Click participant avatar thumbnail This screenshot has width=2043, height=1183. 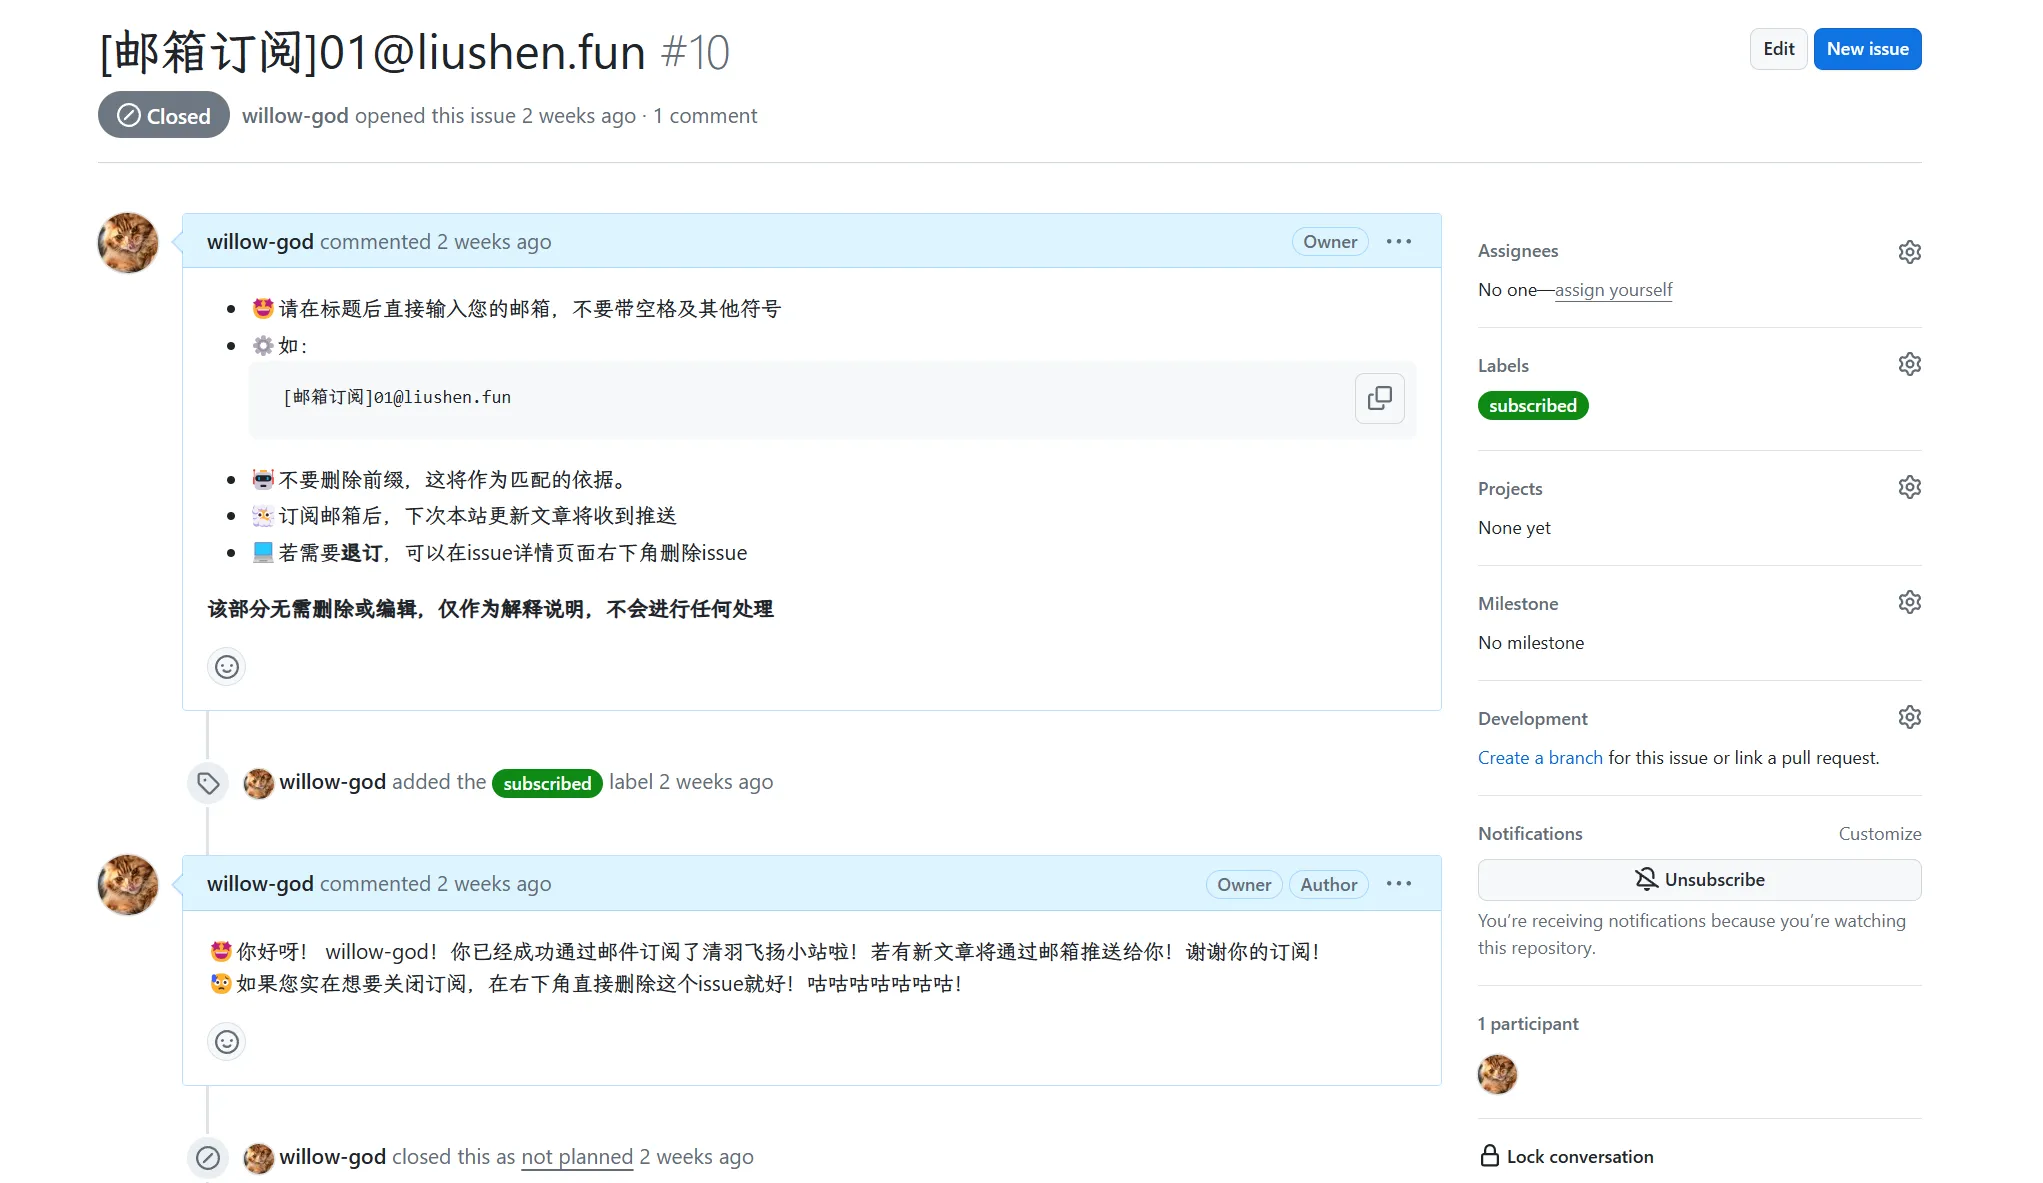click(1497, 1073)
